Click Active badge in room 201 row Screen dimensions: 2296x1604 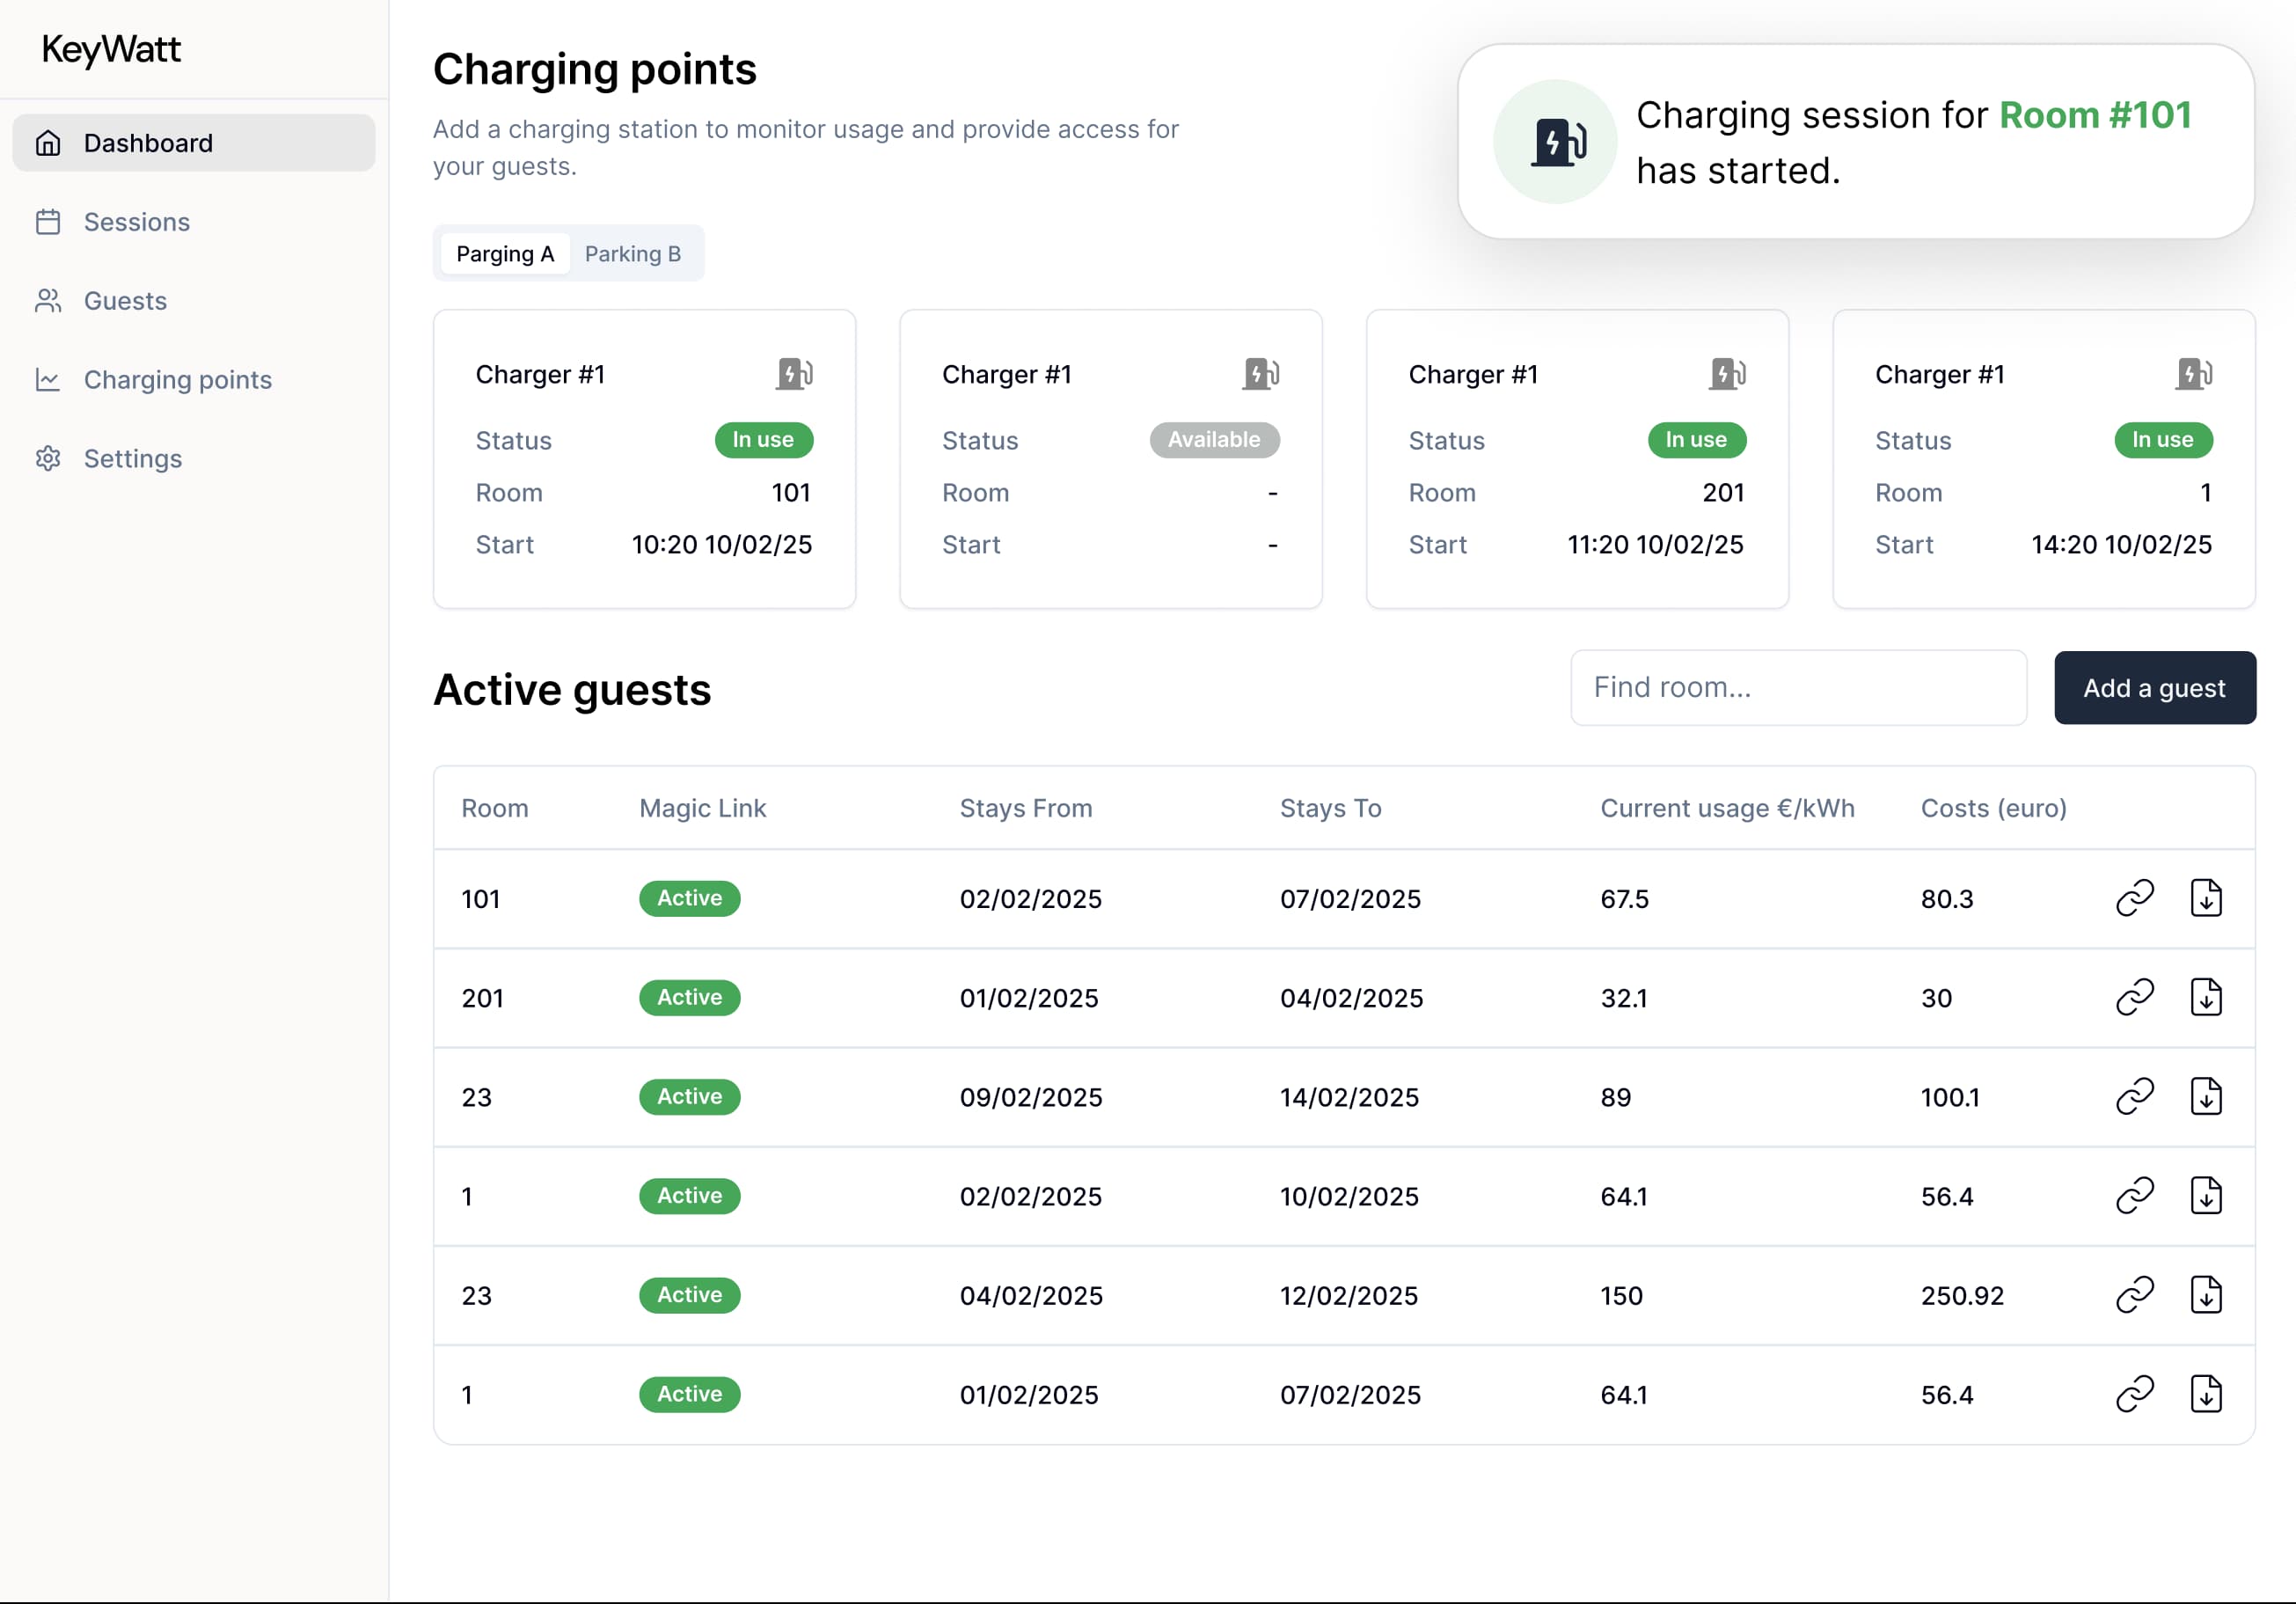pyautogui.click(x=689, y=997)
